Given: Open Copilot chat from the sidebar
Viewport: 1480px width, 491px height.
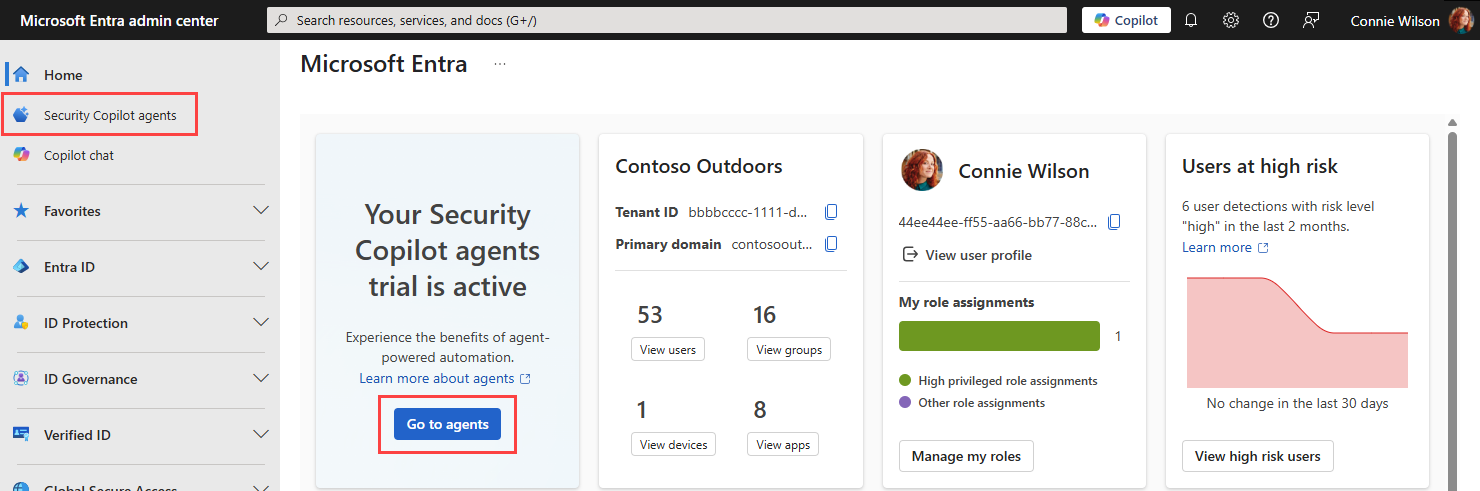Looking at the screenshot, I should [x=79, y=155].
